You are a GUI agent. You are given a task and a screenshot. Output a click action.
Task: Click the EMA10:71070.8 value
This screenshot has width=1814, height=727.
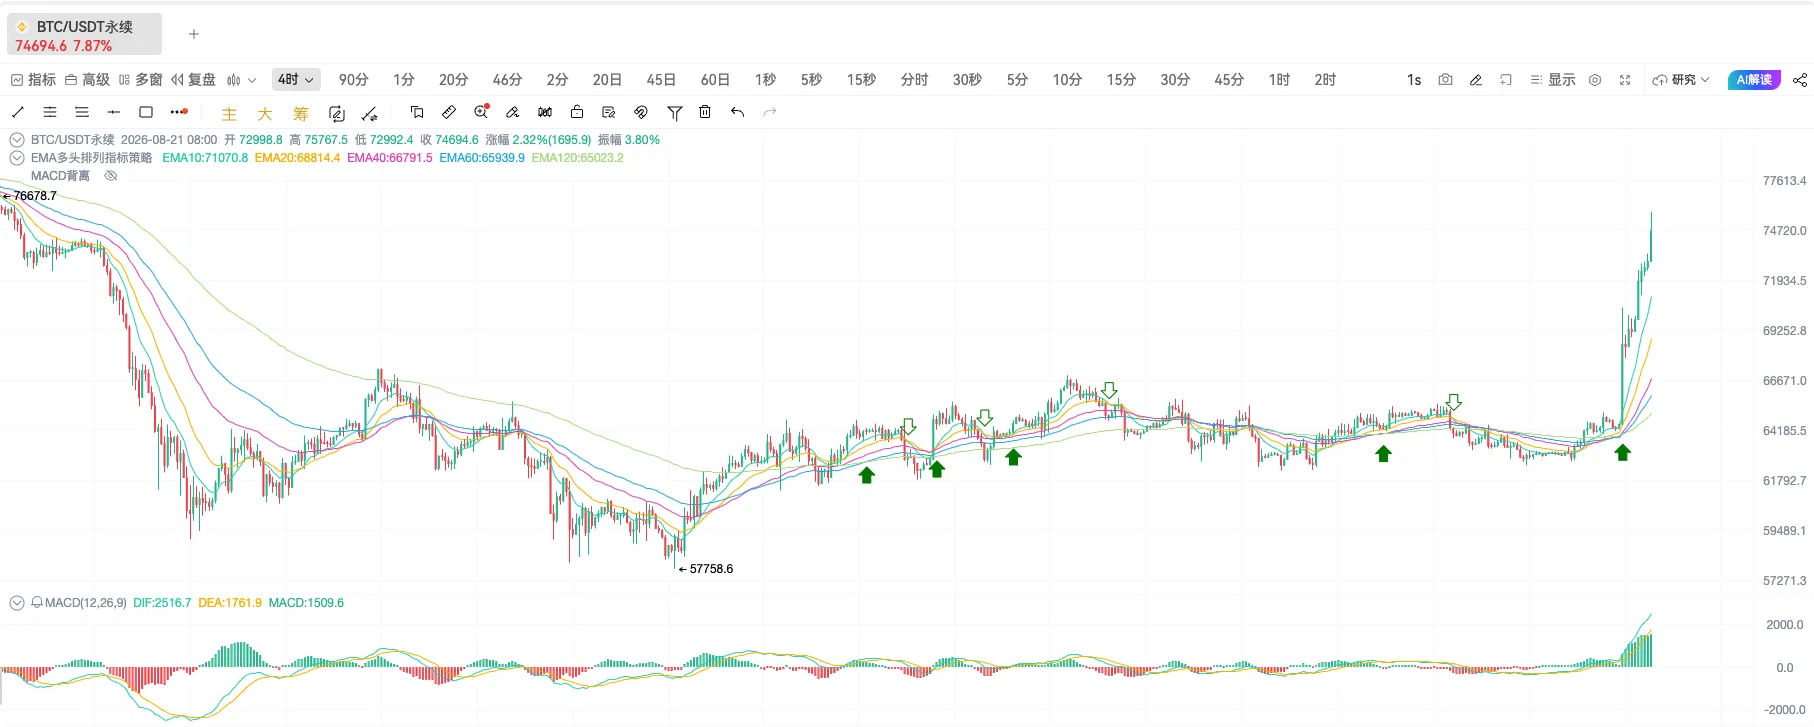click(x=205, y=158)
